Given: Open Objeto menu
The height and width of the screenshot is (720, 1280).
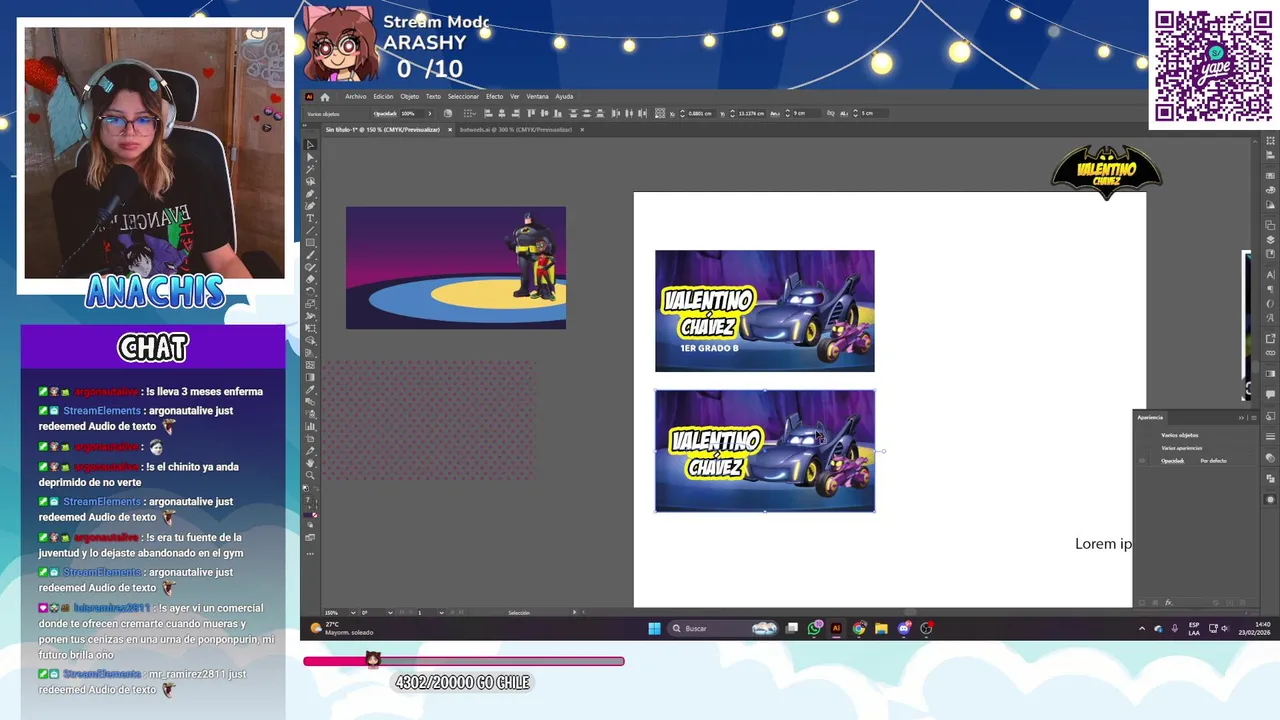Looking at the screenshot, I should pyautogui.click(x=410, y=97).
